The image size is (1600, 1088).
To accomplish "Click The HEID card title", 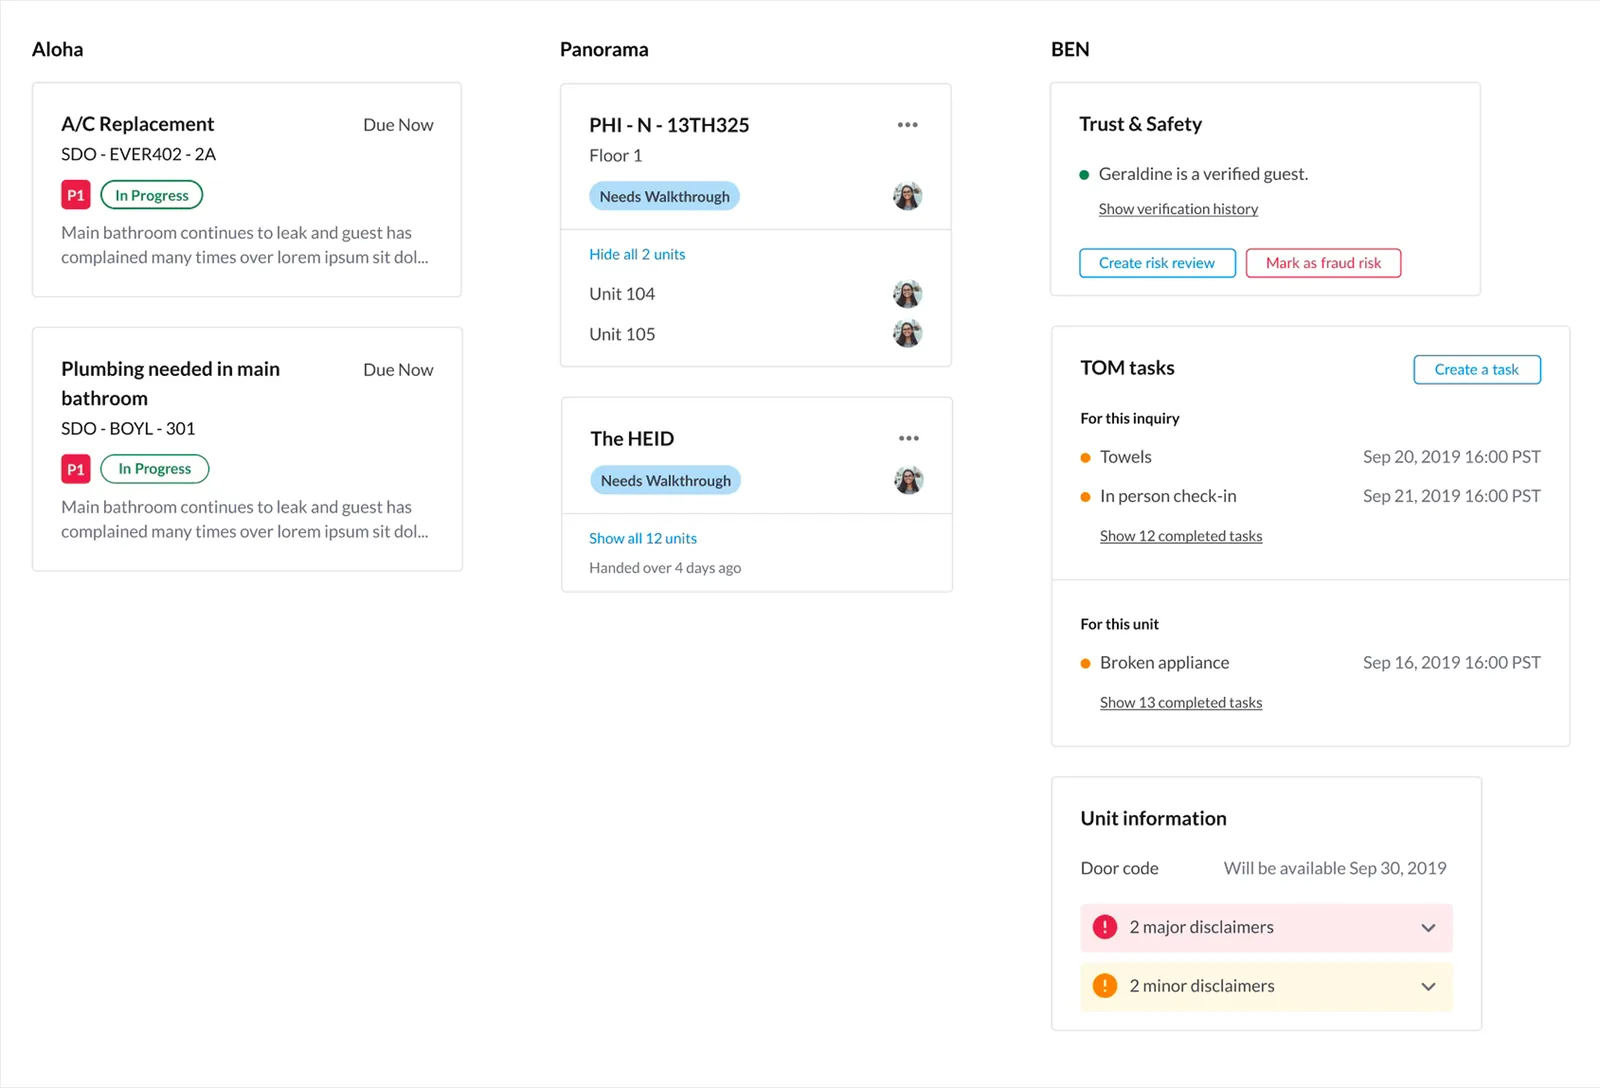I will (x=632, y=439).
